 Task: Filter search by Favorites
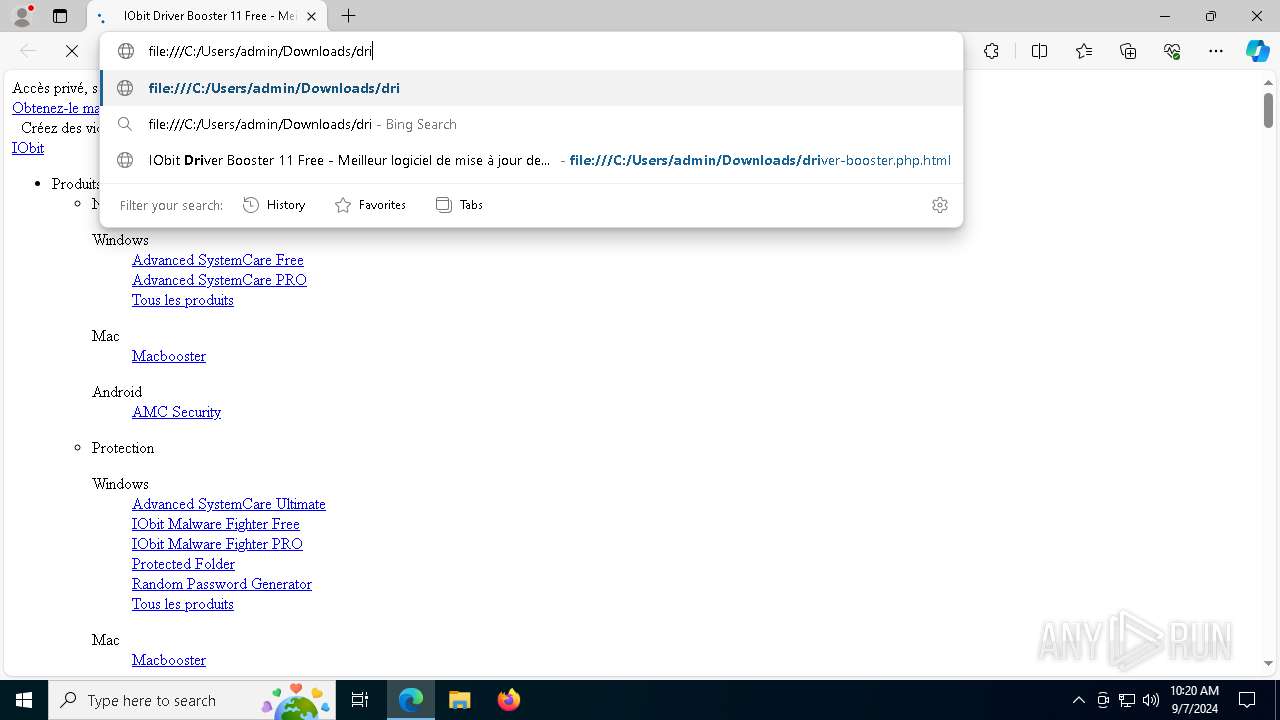370,205
